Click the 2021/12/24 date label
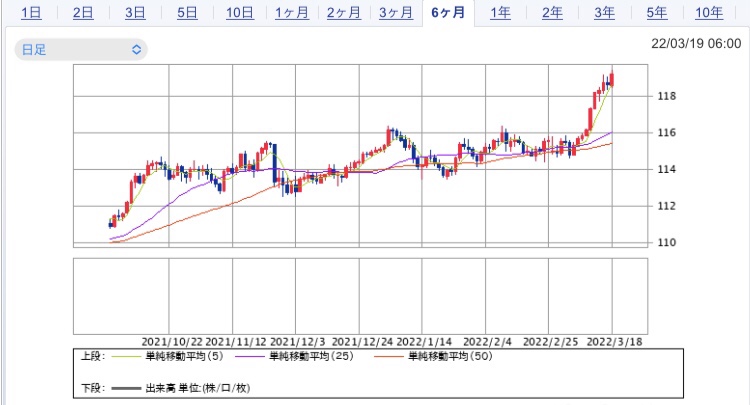Image resolution: width=750 pixels, height=405 pixels. click(362, 342)
